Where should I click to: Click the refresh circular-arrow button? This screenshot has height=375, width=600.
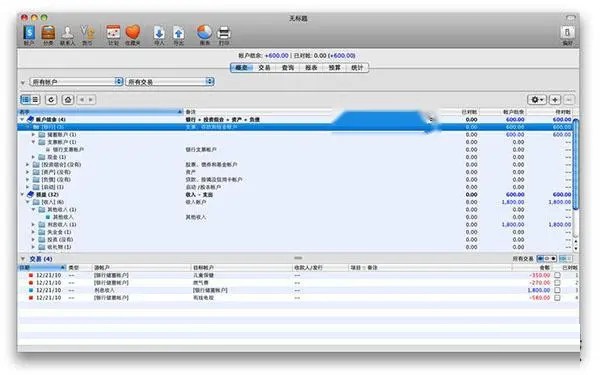(x=51, y=100)
